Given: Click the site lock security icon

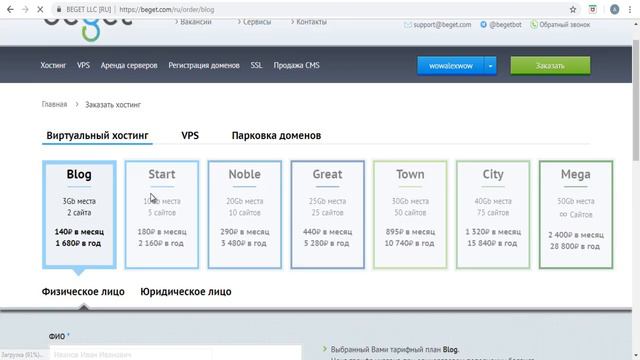Looking at the screenshot, I should [x=59, y=9].
